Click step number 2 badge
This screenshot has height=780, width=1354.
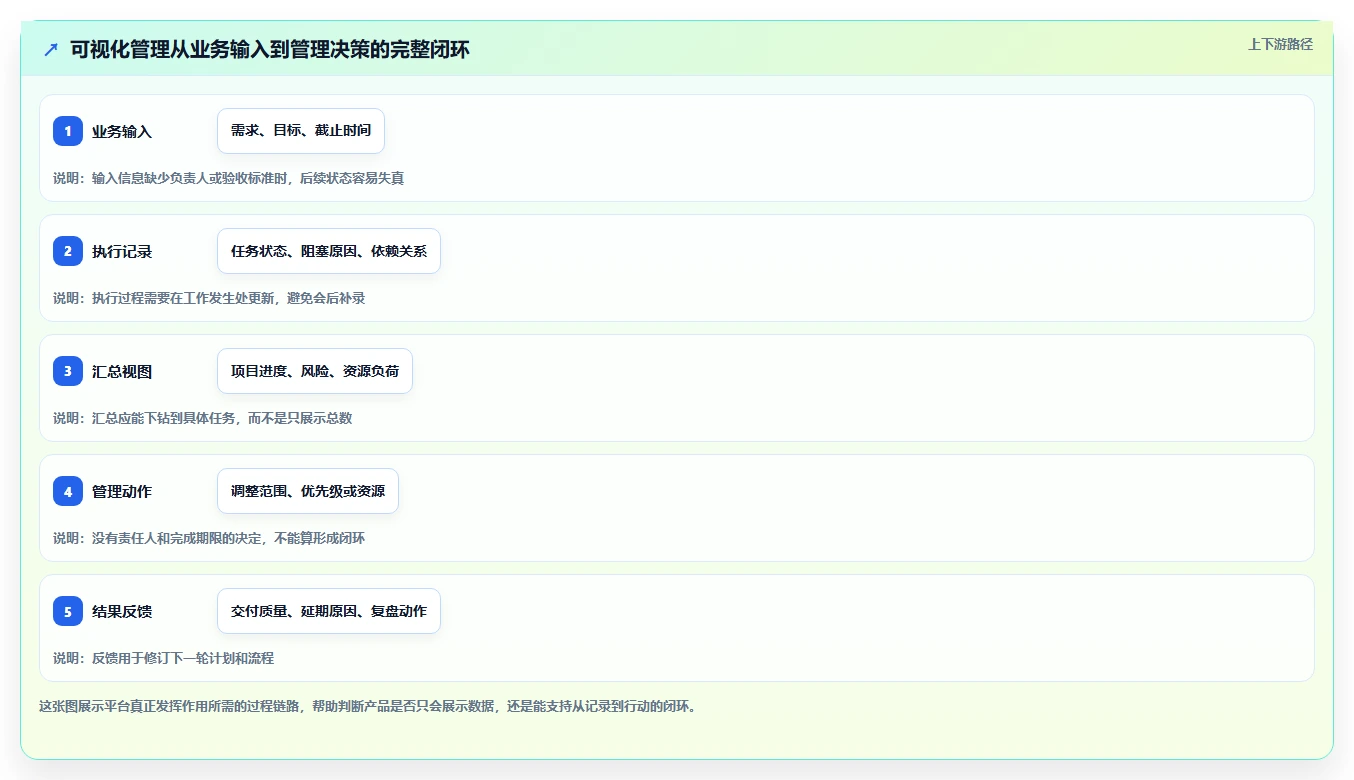68,251
